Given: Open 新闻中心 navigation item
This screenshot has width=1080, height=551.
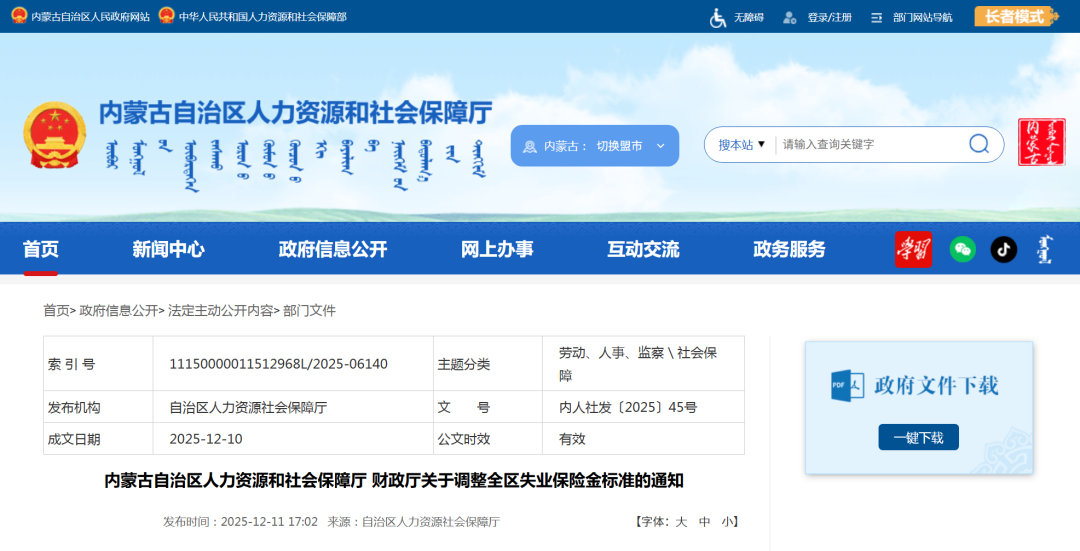Looking at the screenshot, I should (x=168, y=249).
